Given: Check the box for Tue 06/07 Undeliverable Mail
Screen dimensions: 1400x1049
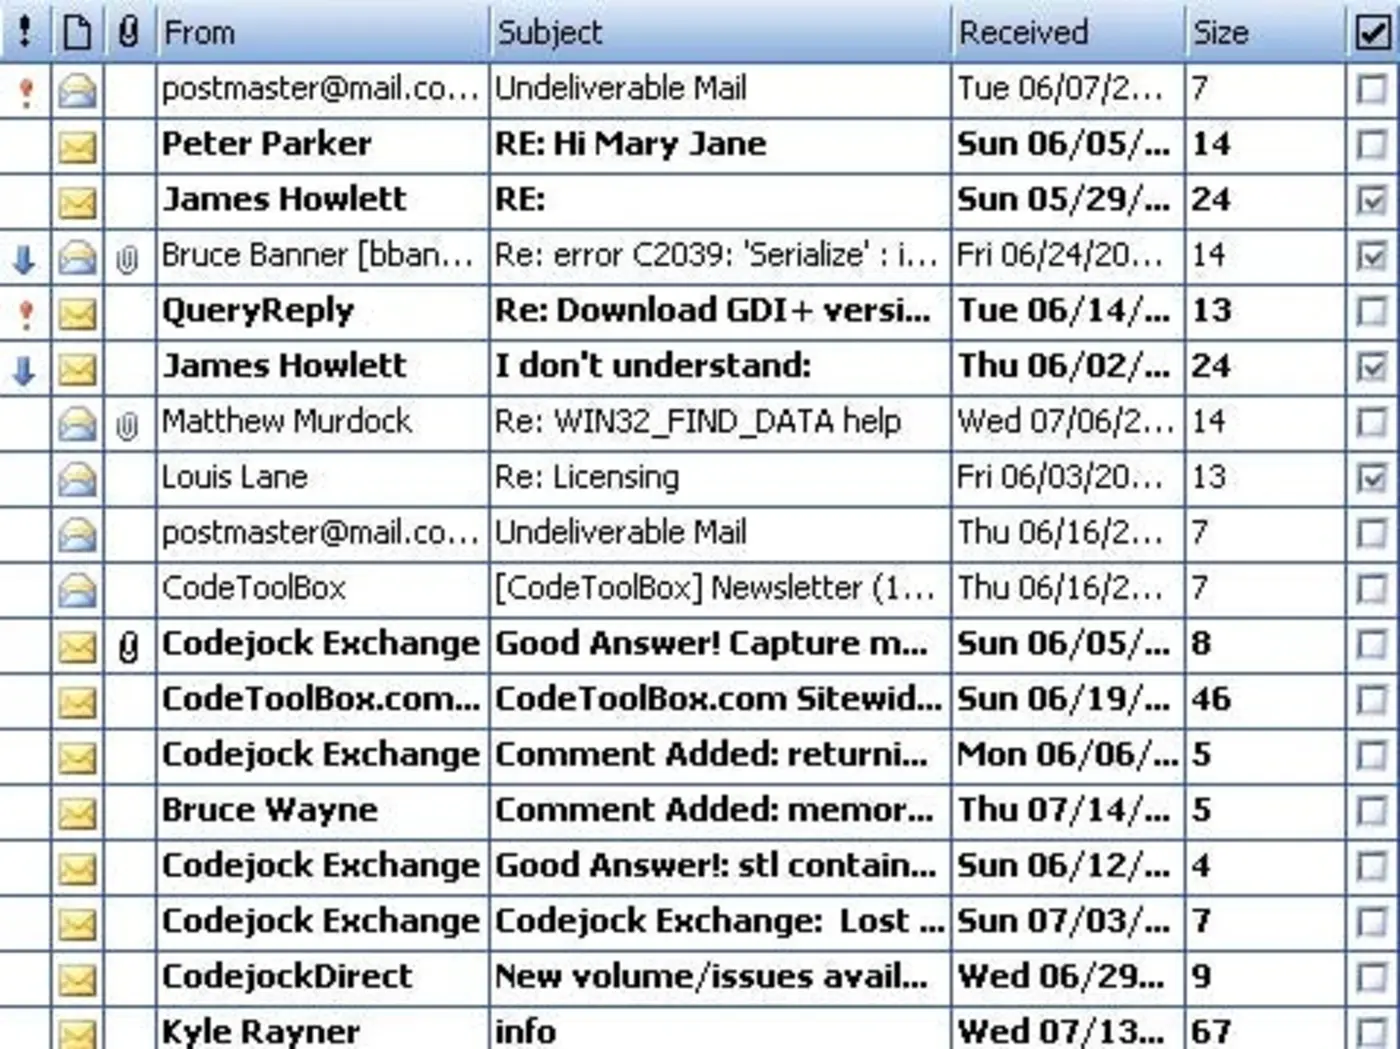Looking at the screenshot, I should [x=1372, y=90].
